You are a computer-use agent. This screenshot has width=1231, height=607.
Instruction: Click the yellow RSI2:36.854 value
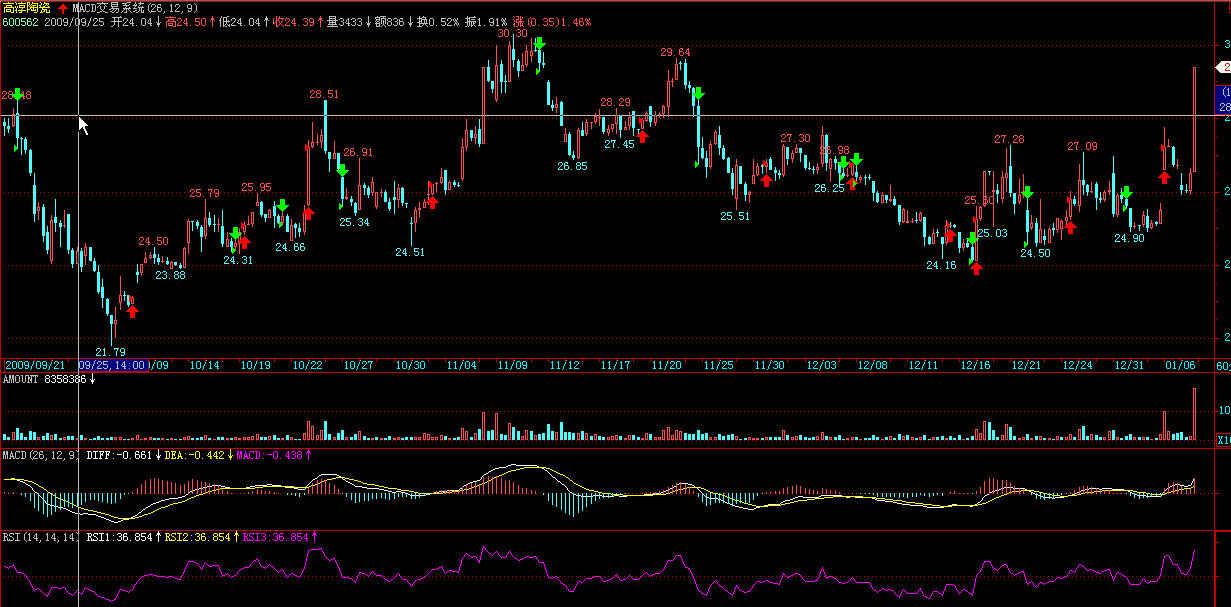coord(196,537)
